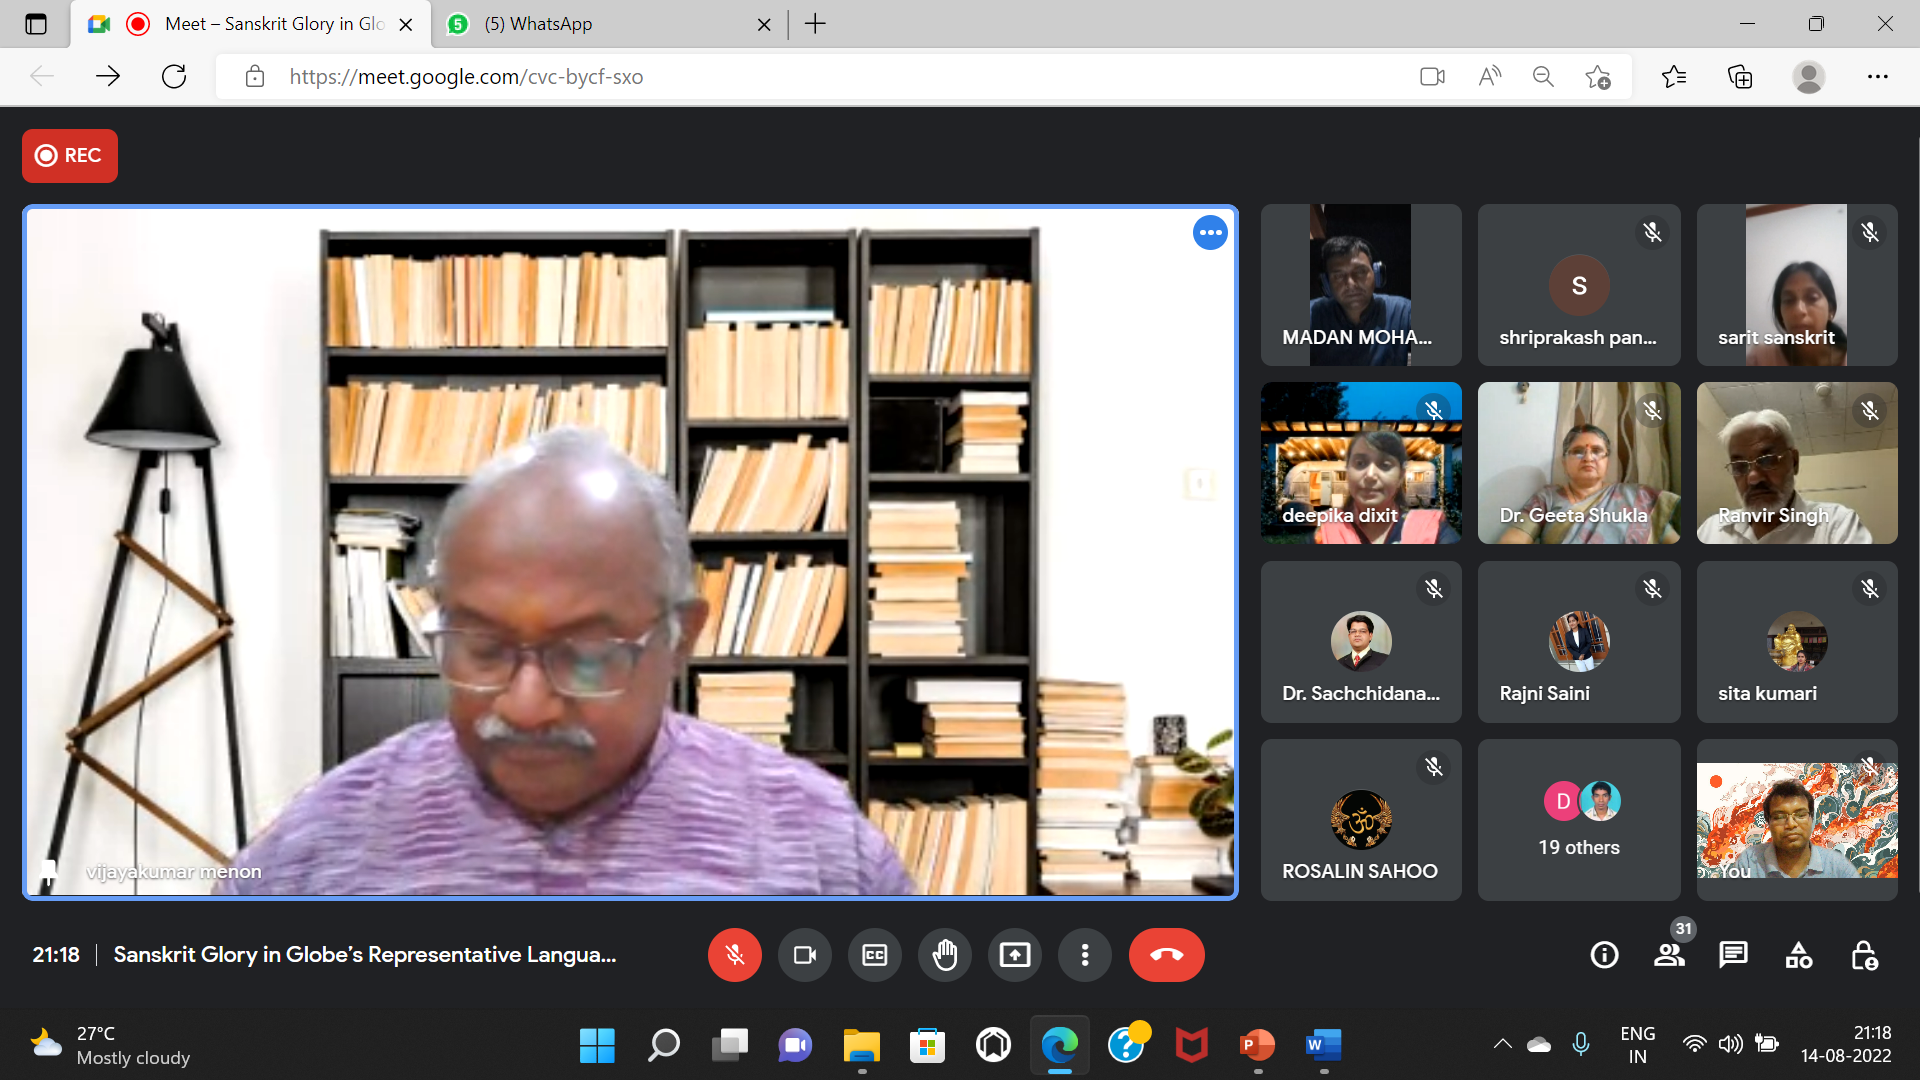Screen dimensions: 1920x1080
Task: Open the host controls lock icon
Action: pyautogui.click(x=1863, y=955)
